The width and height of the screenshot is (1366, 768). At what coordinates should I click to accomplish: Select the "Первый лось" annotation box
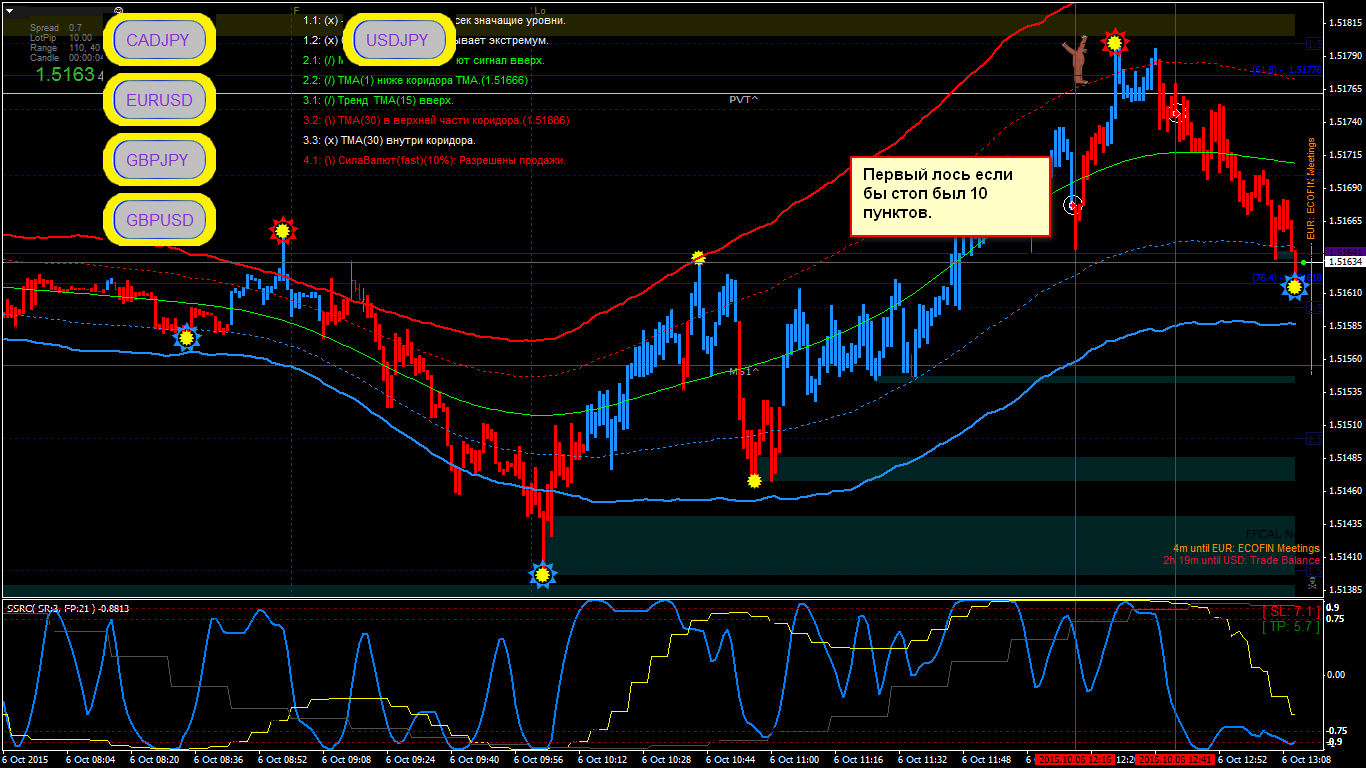pyautogui.click(x=950, y=196)
